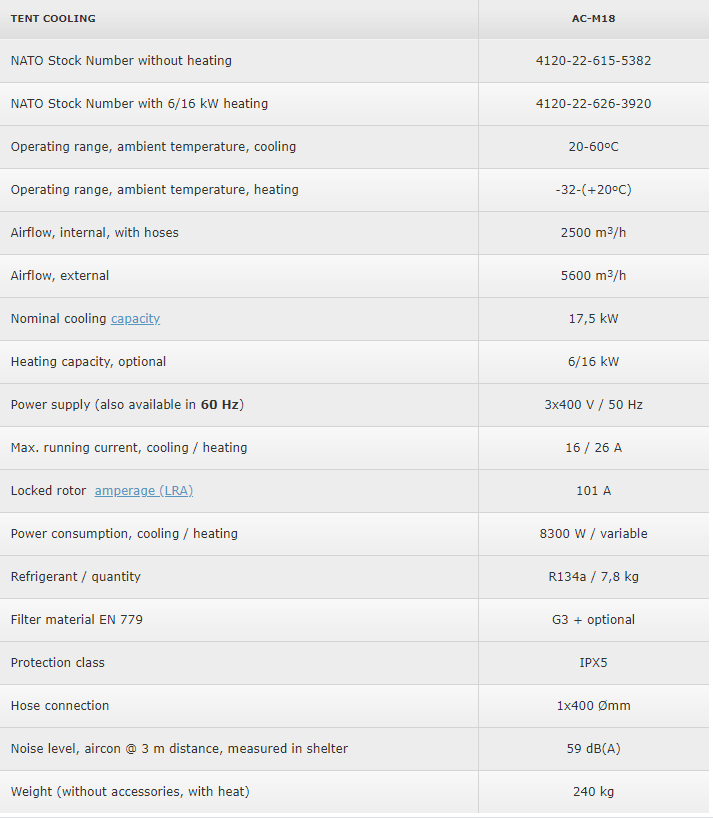This screenshot has height=818, width=713.
Task: Click the "Filter material EN 779" label
Action: (x=77, y=620)
